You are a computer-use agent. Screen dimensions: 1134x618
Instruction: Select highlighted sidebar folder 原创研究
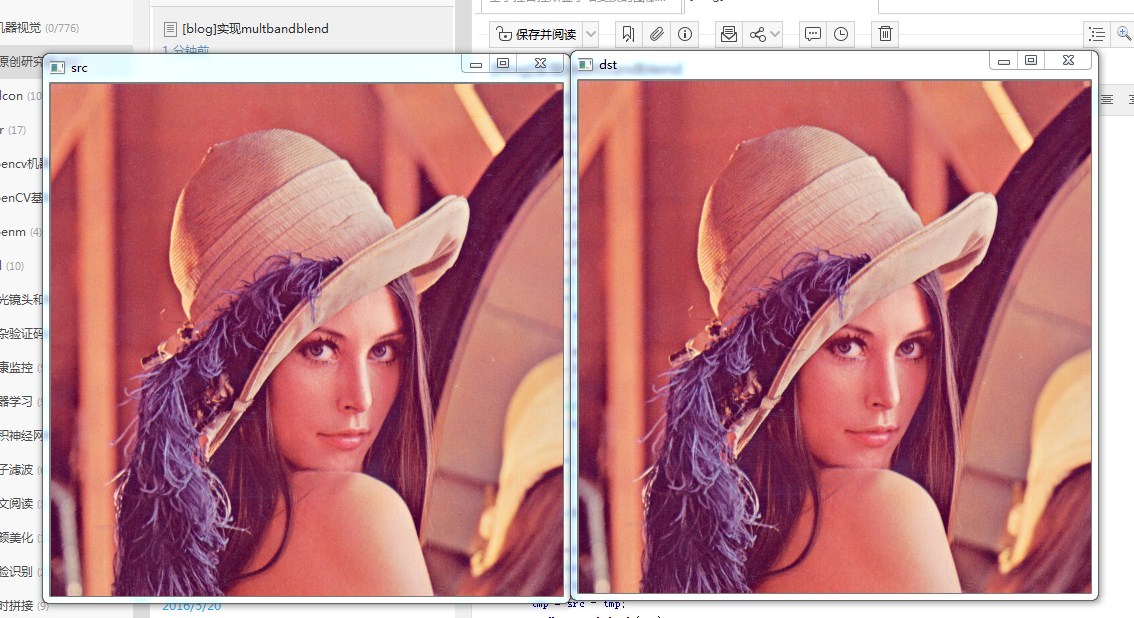pyautogui.click(x=22, y=61)
